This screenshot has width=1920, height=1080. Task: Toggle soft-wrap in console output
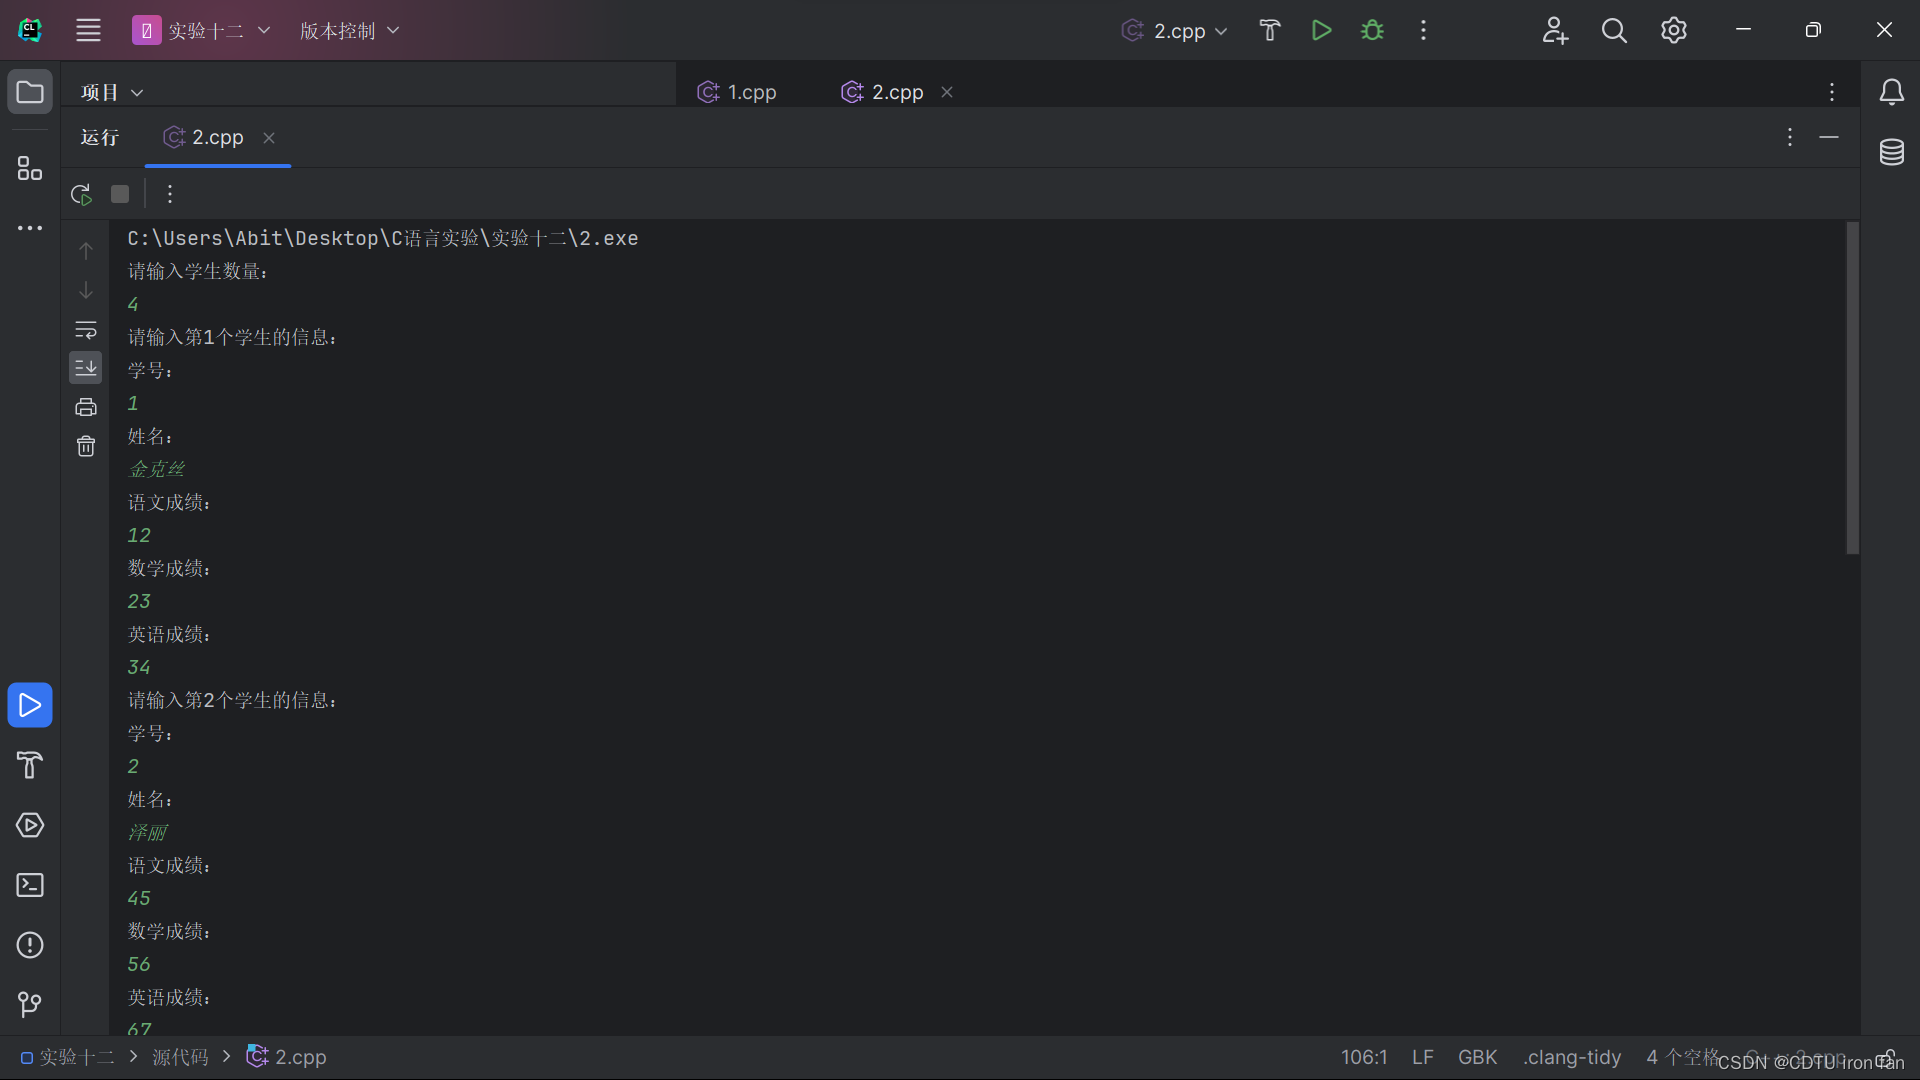pyautogui.click(x=86, y=329)
